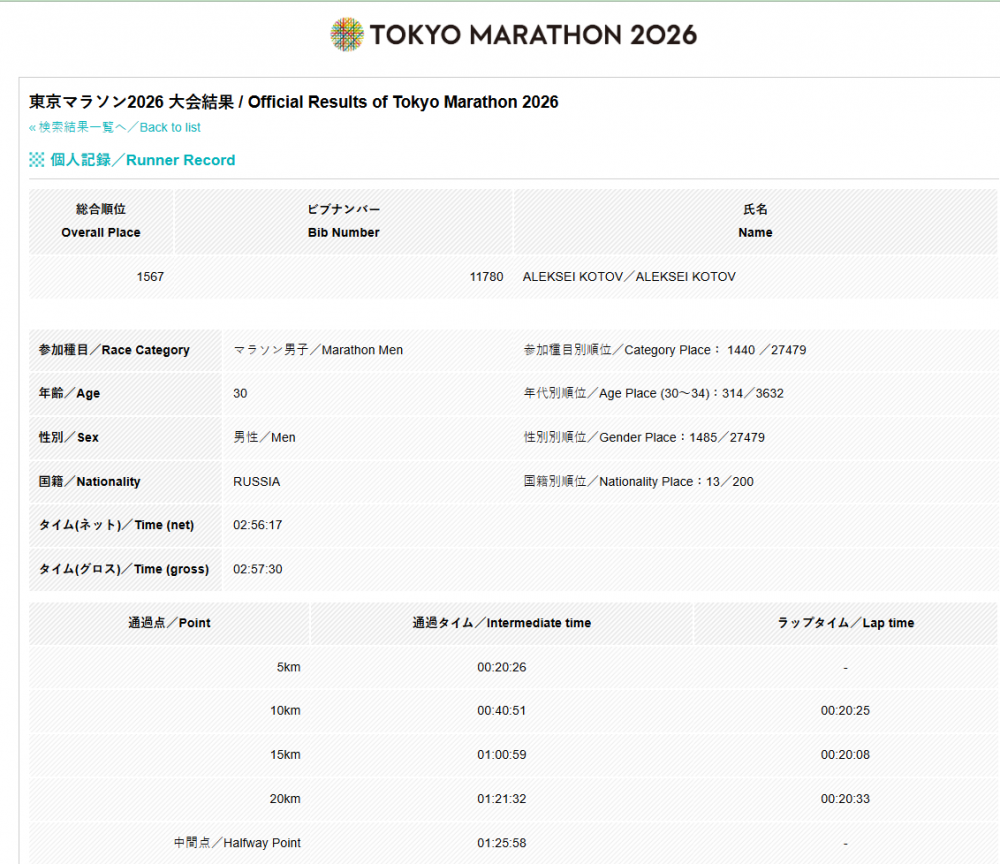This screenshot has height=864, width=1000.
Task: Click the Race Category row label
Action: tap(114, 350)
